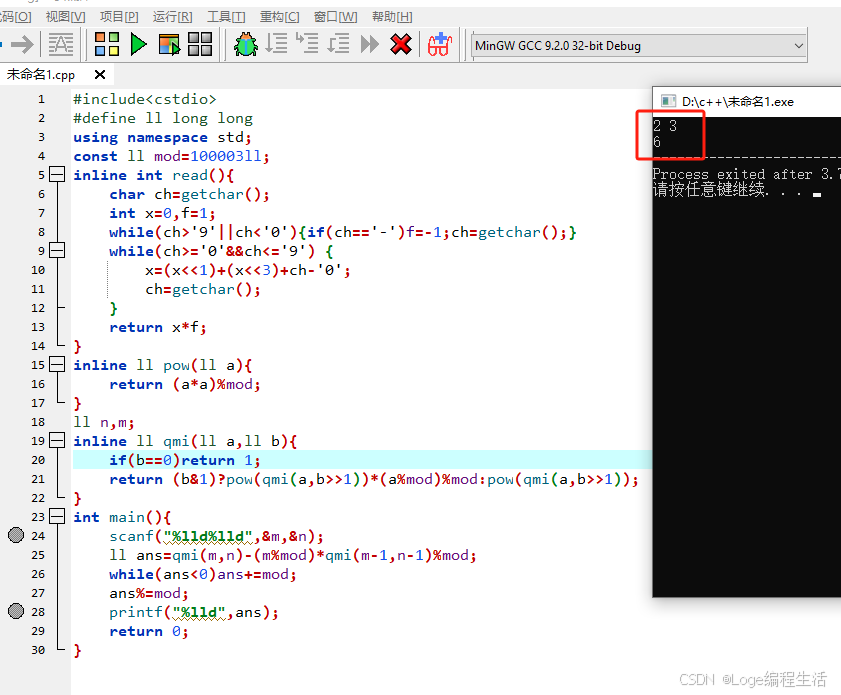Open the 项目[P] menu
The width and height of the screenshot is (841, 695).
tap(119, 17)
